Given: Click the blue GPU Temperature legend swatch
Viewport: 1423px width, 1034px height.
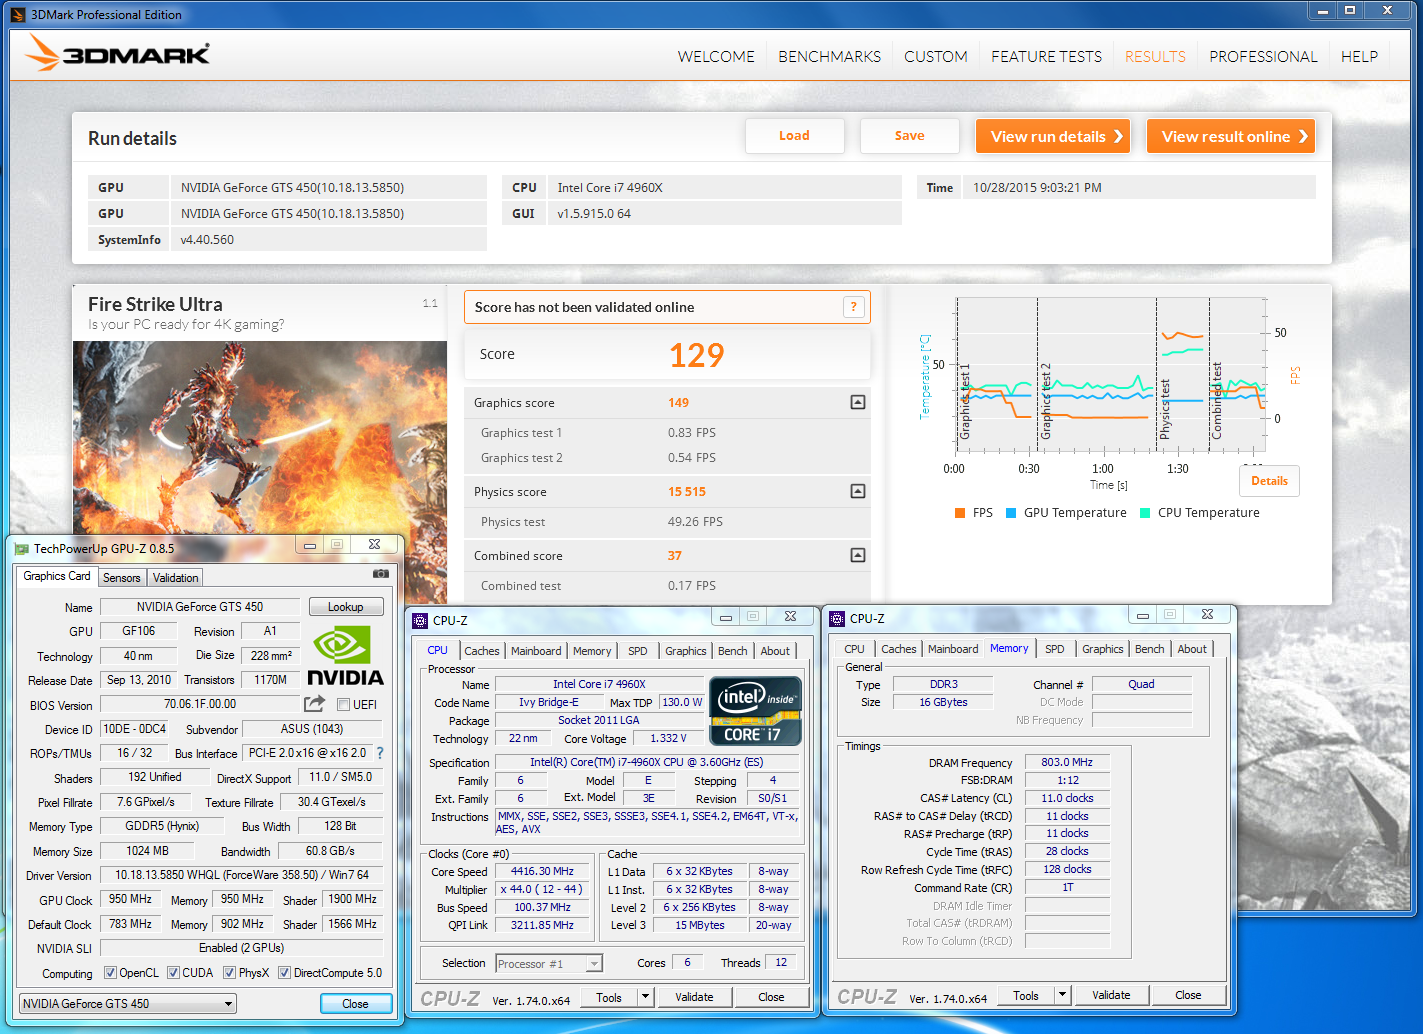Looking at the screenshot, I should coord(1011,513).
